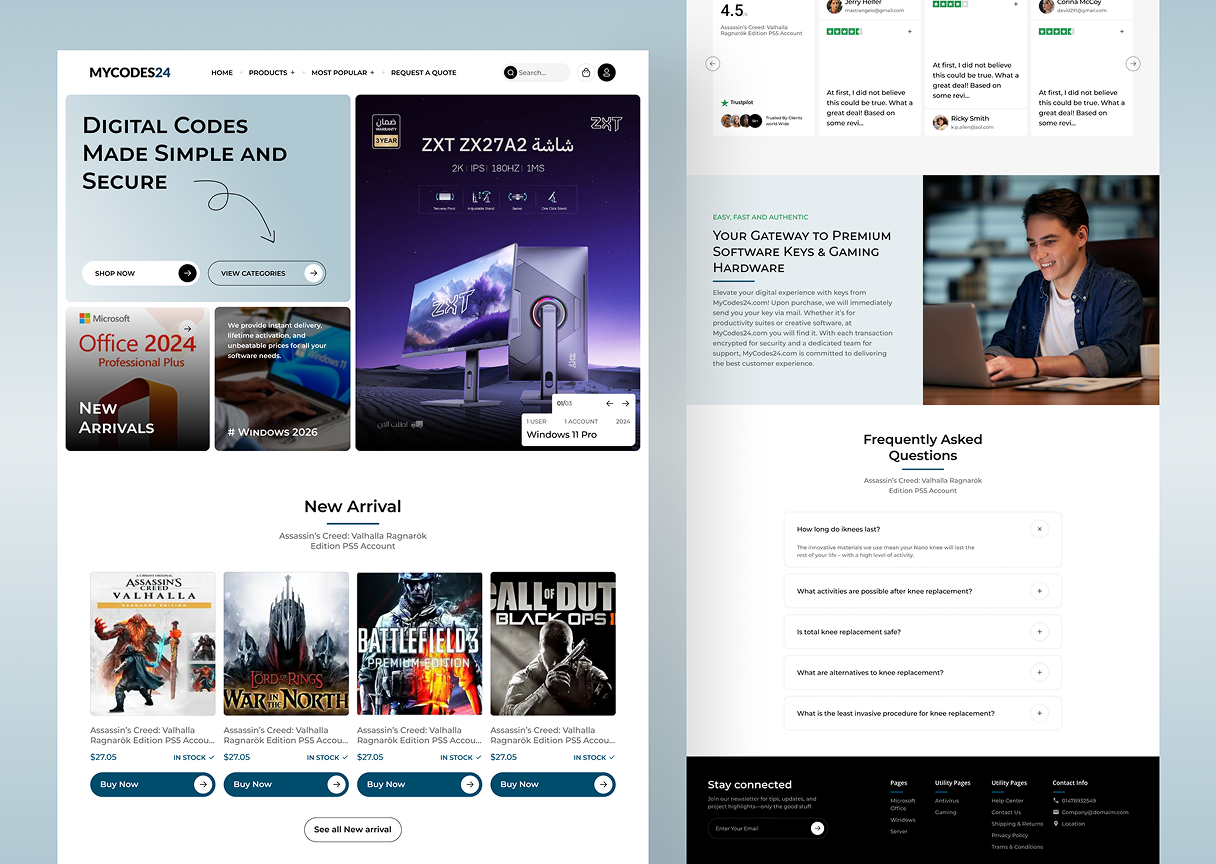Select Home in the navigation bar

[x=222, y=73]
